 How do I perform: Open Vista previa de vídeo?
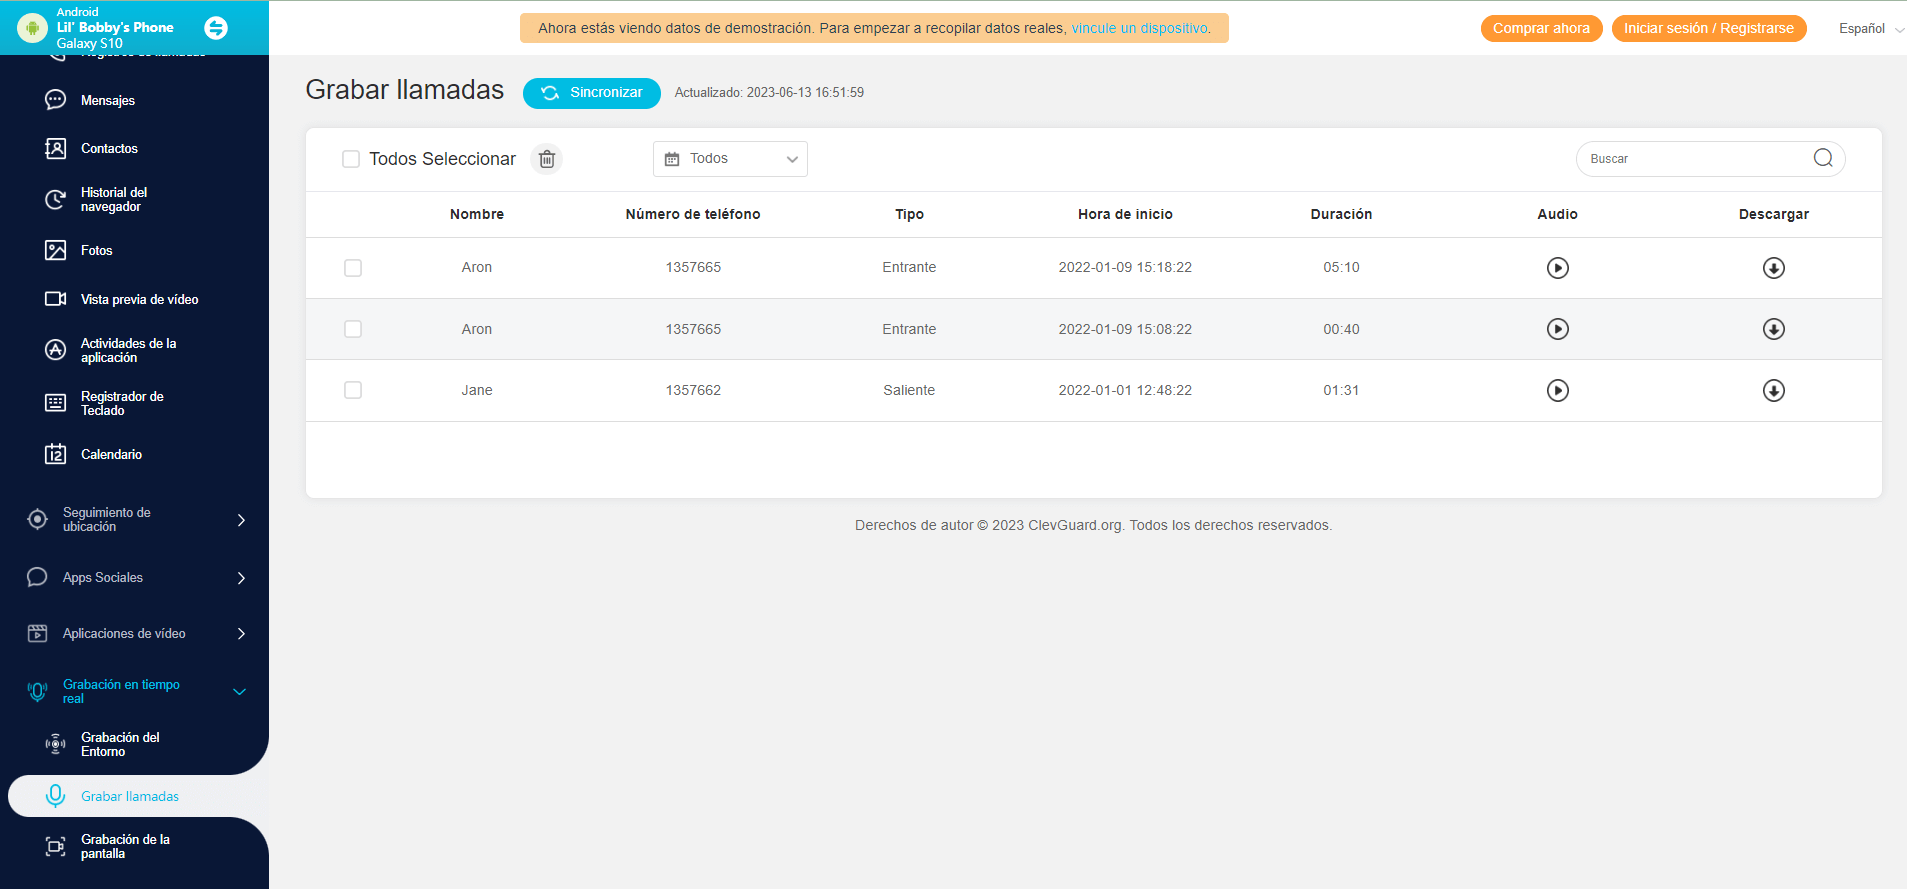(x=139, y=299)
